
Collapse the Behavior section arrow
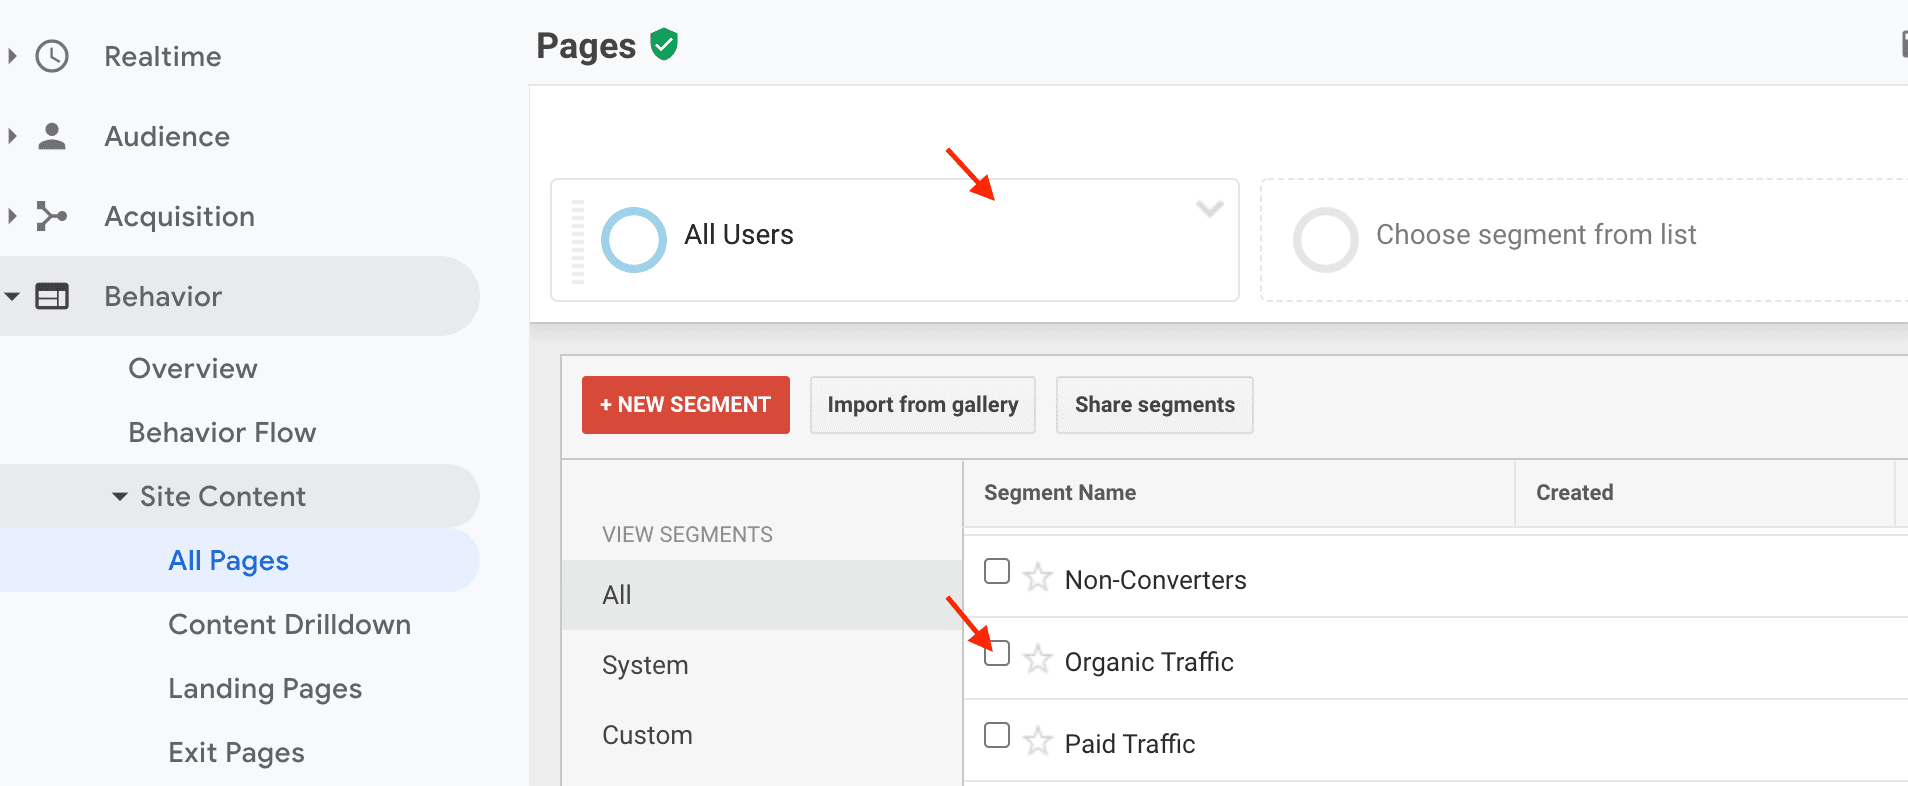pos(12,296)
